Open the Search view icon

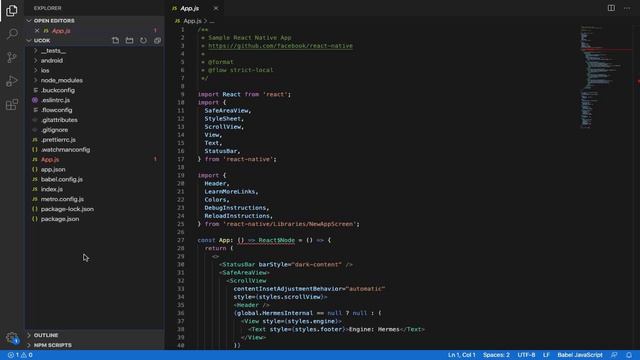(x=12, y=33)
